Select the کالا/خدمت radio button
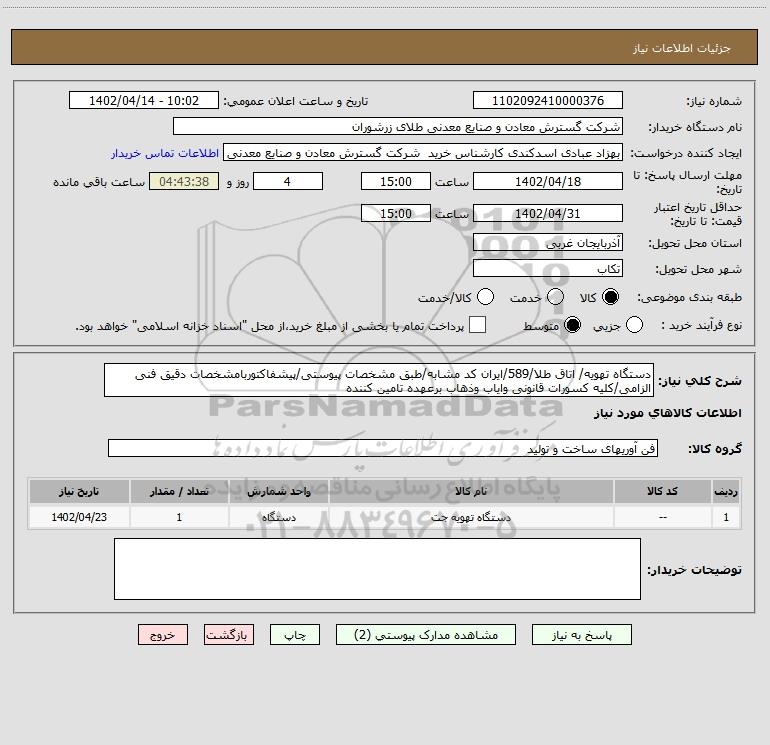Image resolution: width=770 pixels, height=745 pixels. coord(485,297)
